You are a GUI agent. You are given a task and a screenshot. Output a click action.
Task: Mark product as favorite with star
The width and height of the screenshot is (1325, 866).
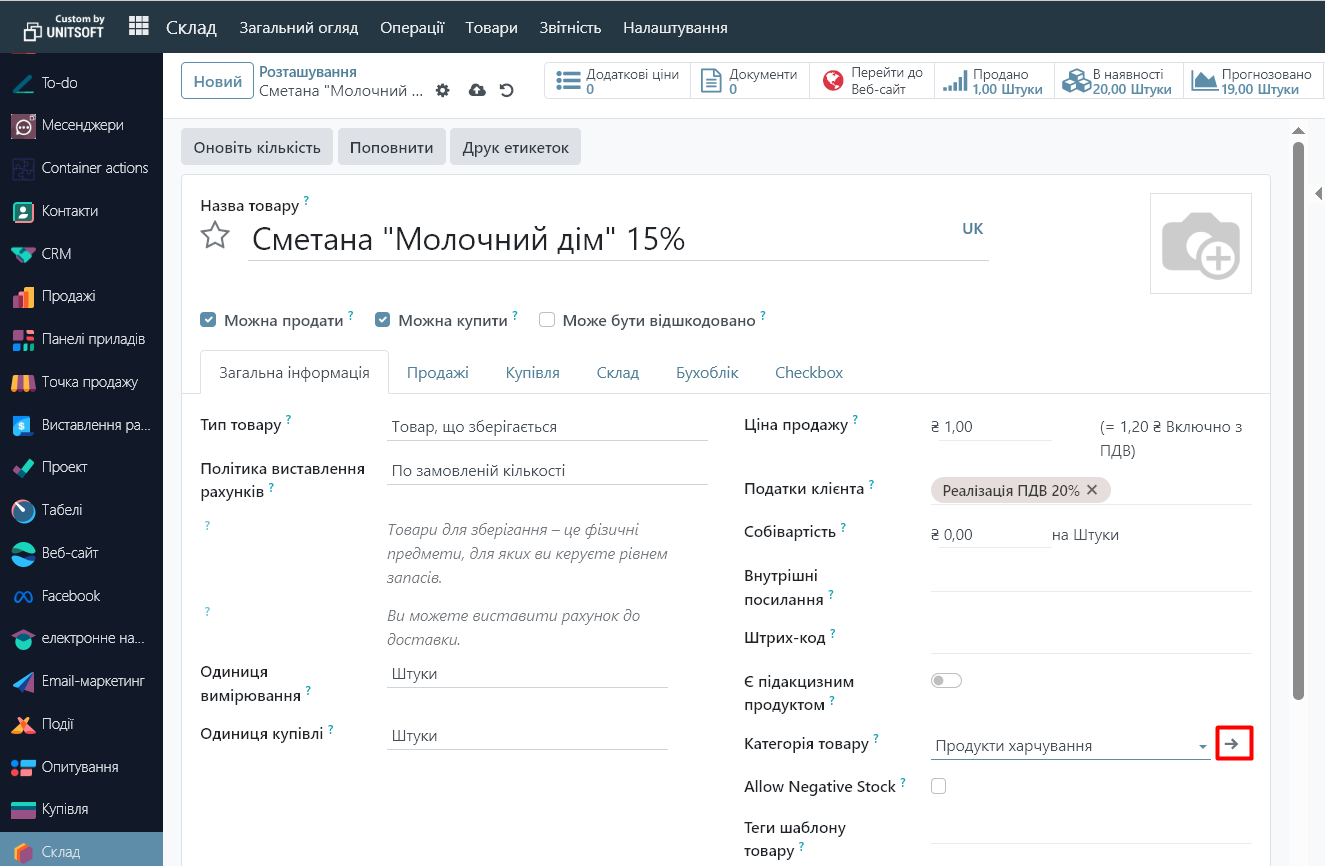click(x=215, y=236)
